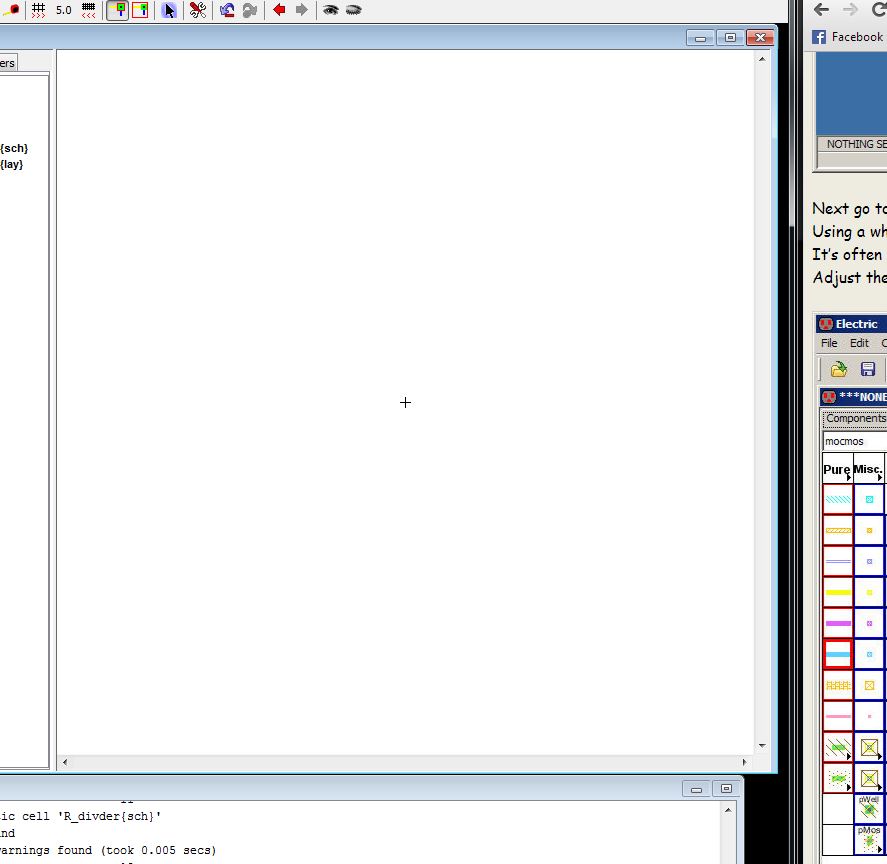Select R_divder {sch} cell in explorer

14,148
